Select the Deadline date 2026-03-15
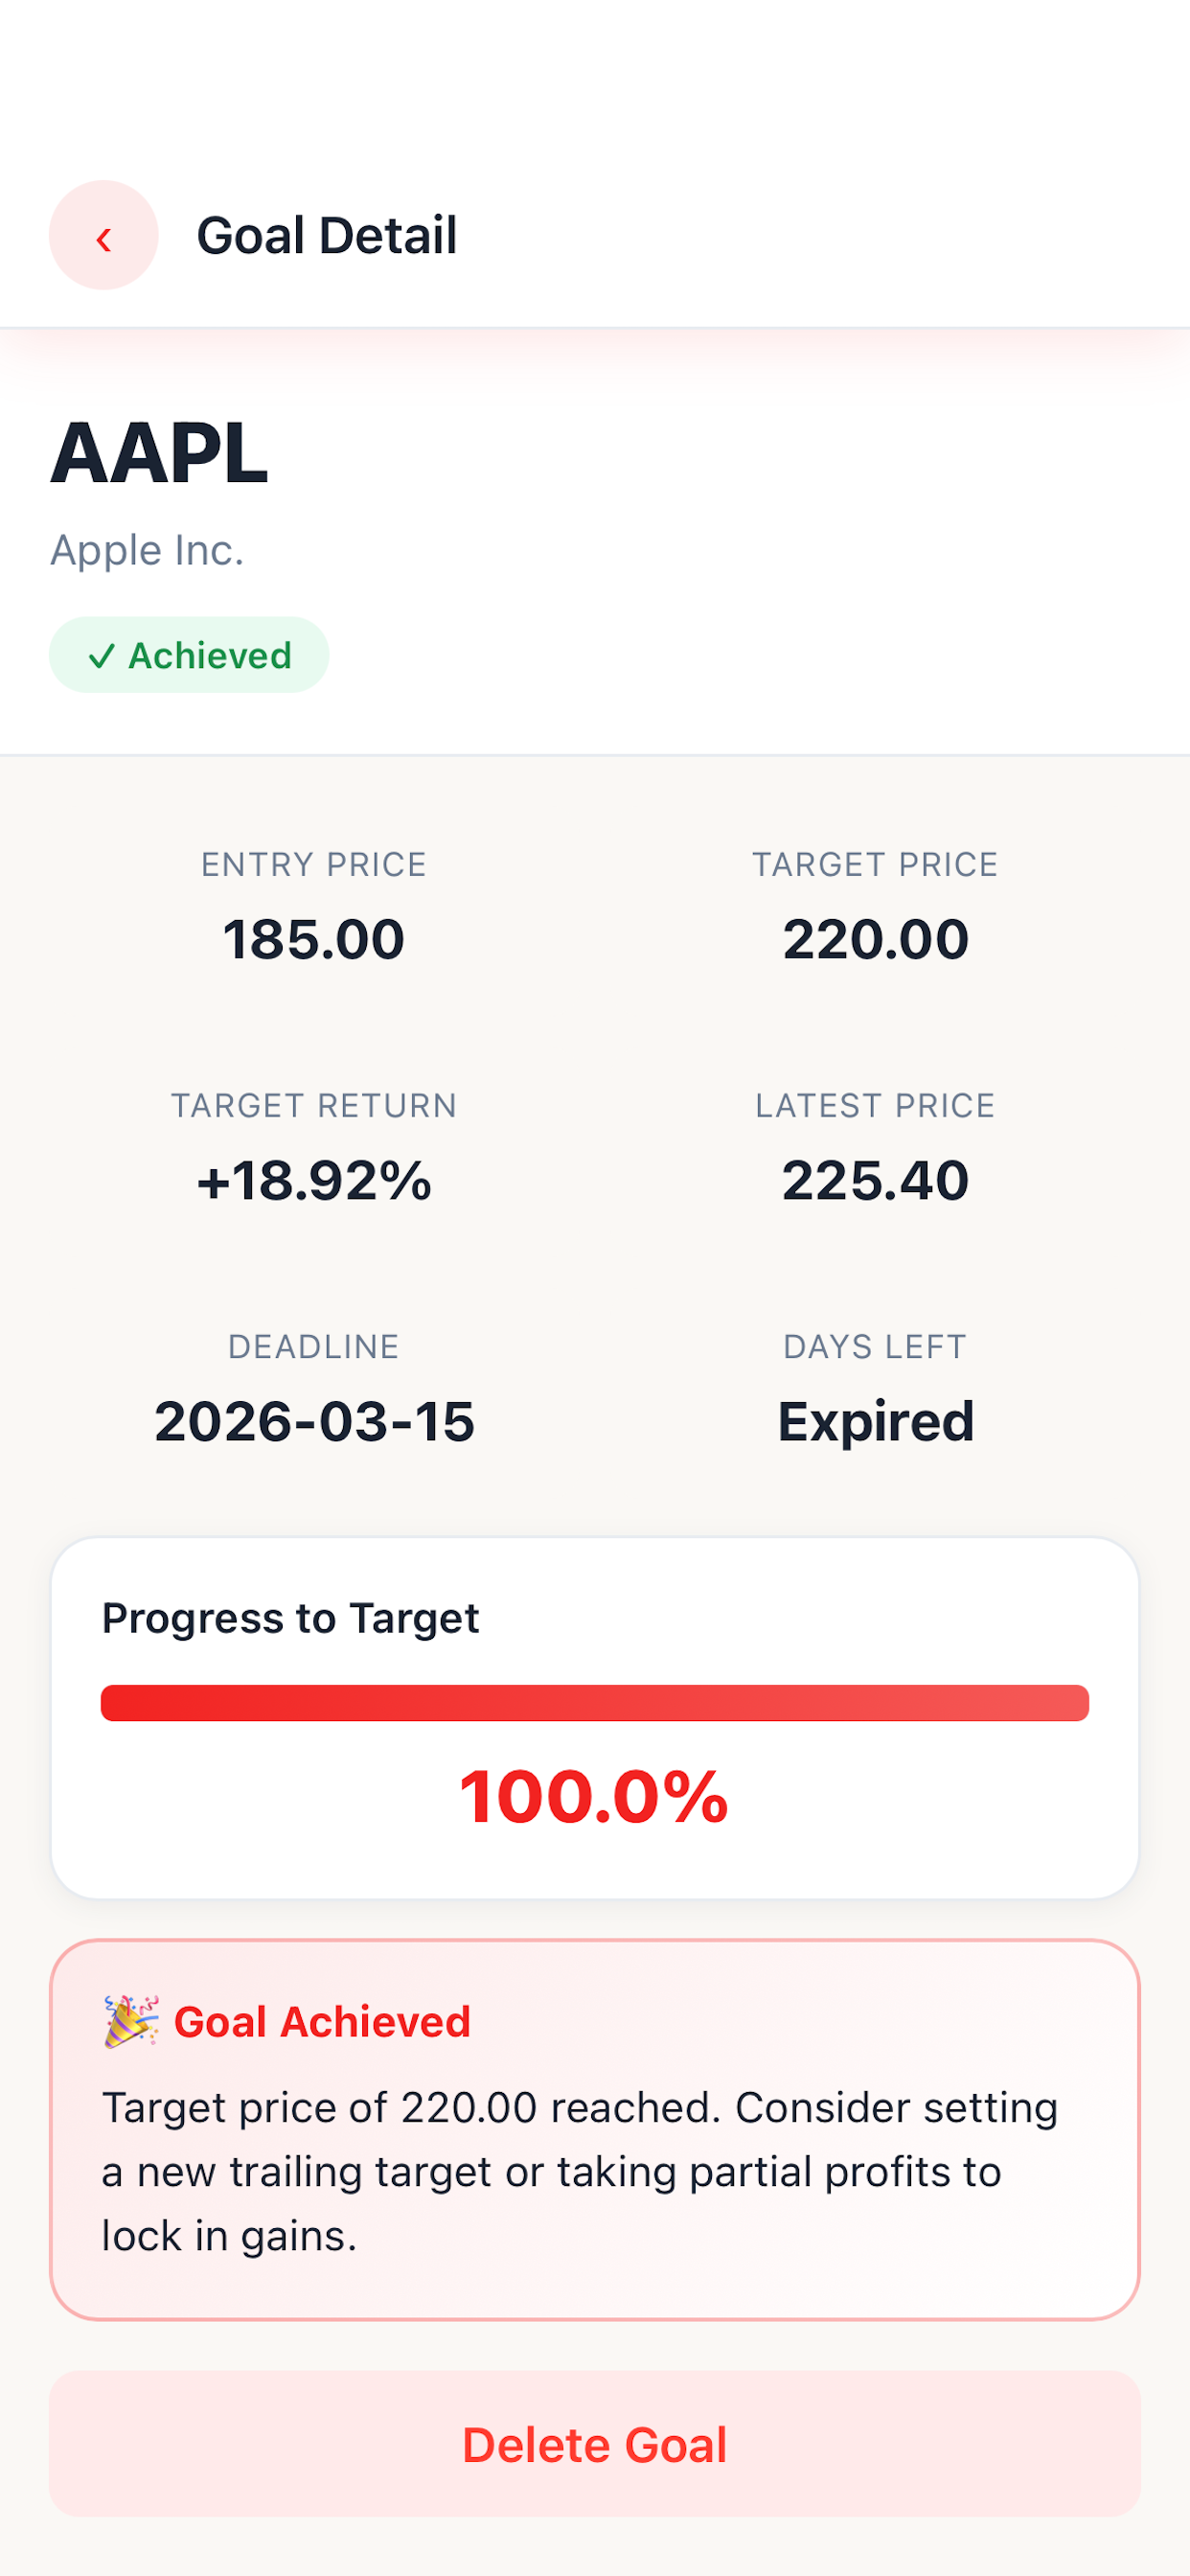The width and height of the screenshot is (1190, 2576). click(314, 1421)
